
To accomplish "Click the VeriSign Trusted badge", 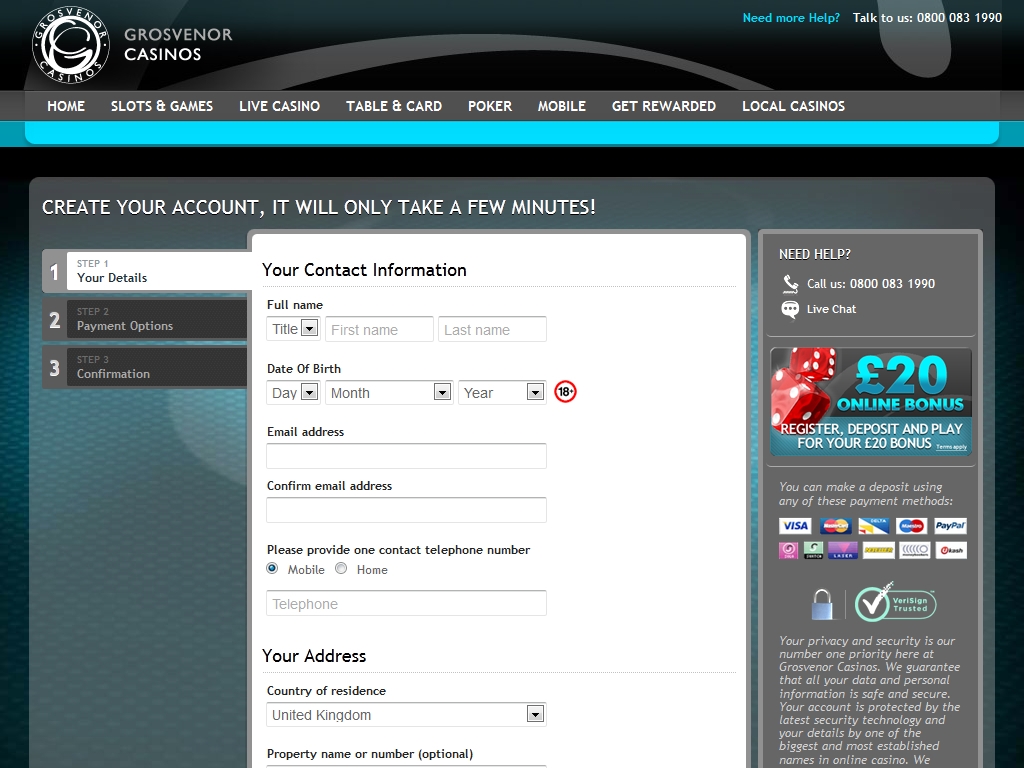I will pyautogui.click(x=895, y=603).
